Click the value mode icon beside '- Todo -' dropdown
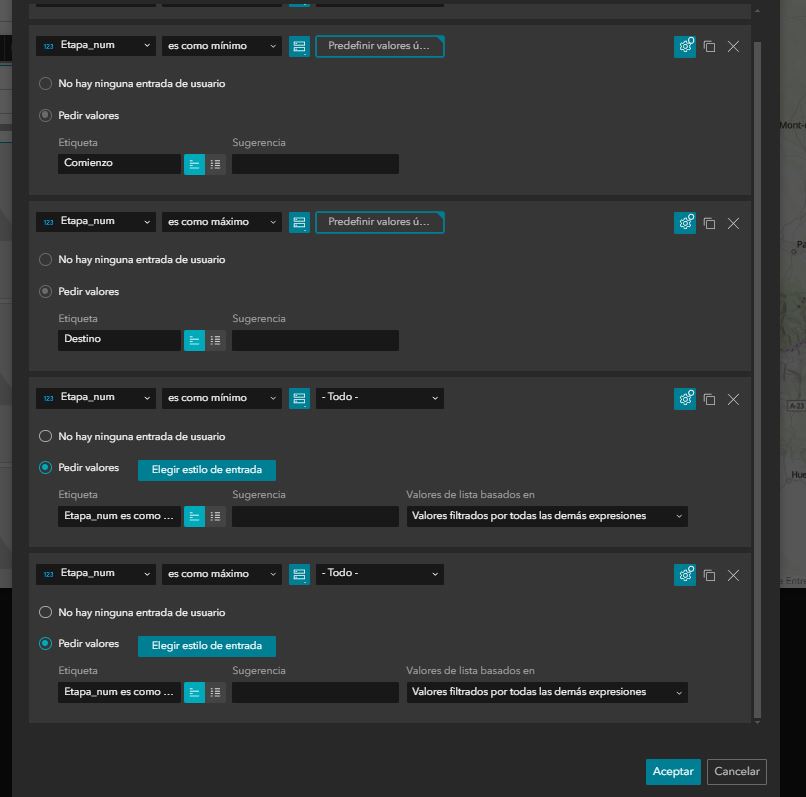806x797 pixels. [299, 398]
